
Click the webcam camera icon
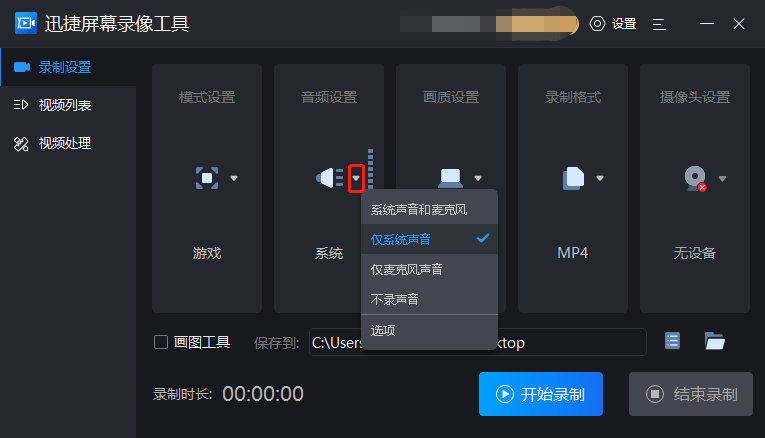coord(694,178)
